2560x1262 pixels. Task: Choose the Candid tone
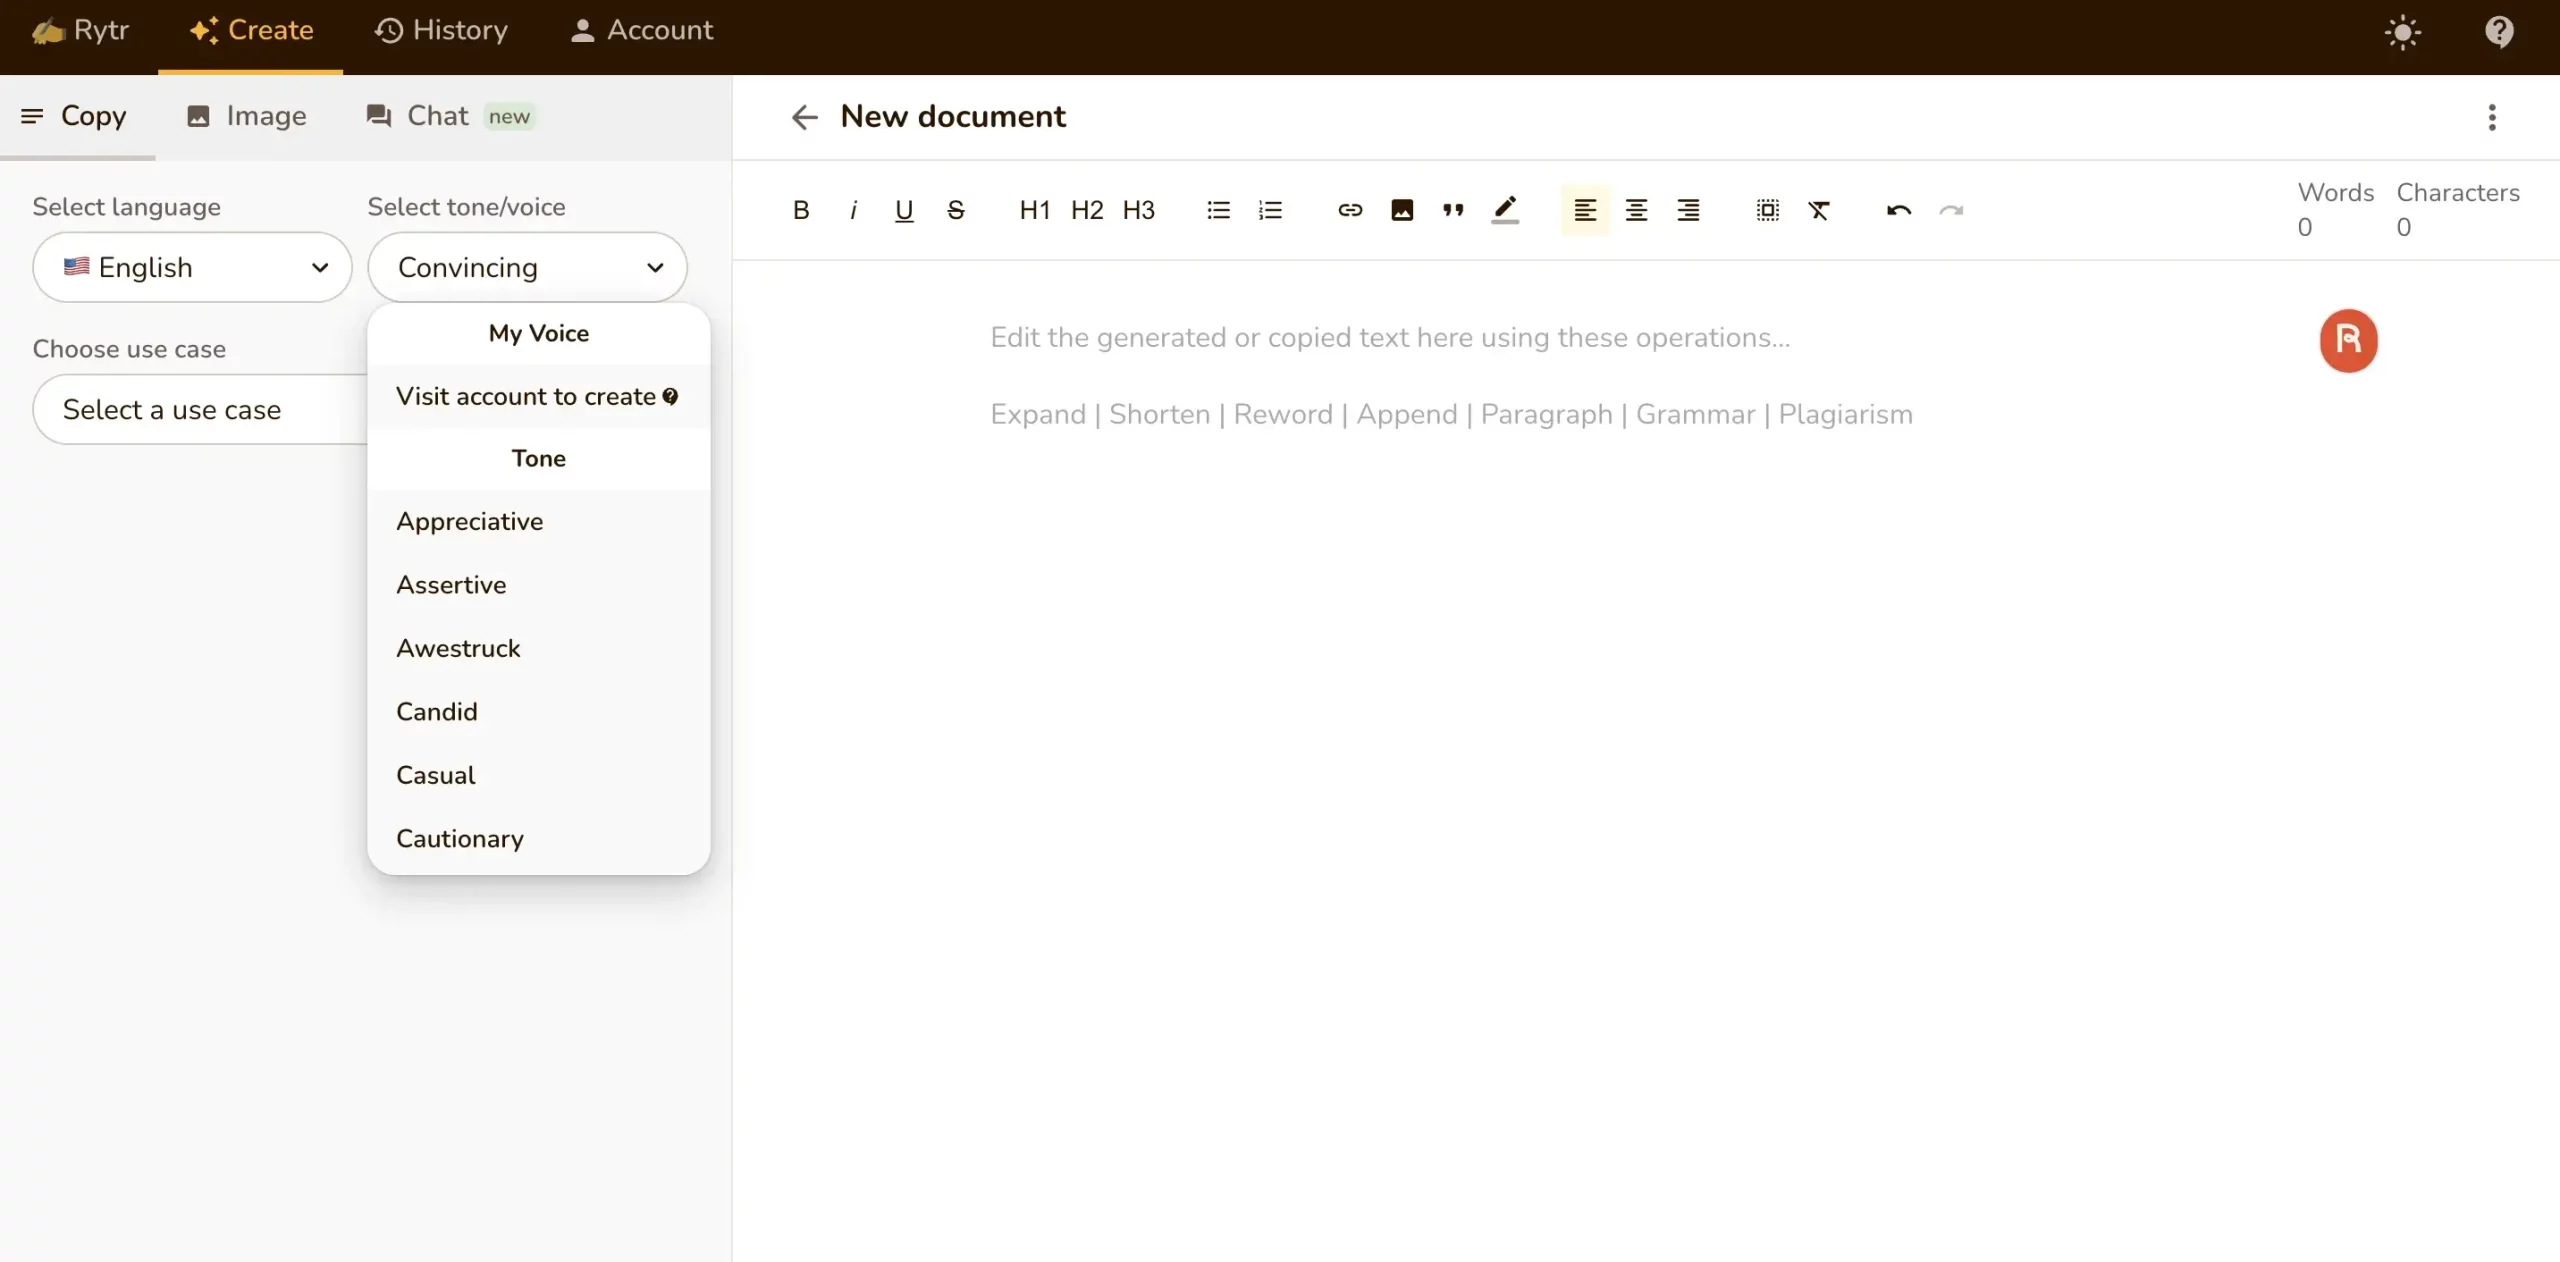point(538,712)
